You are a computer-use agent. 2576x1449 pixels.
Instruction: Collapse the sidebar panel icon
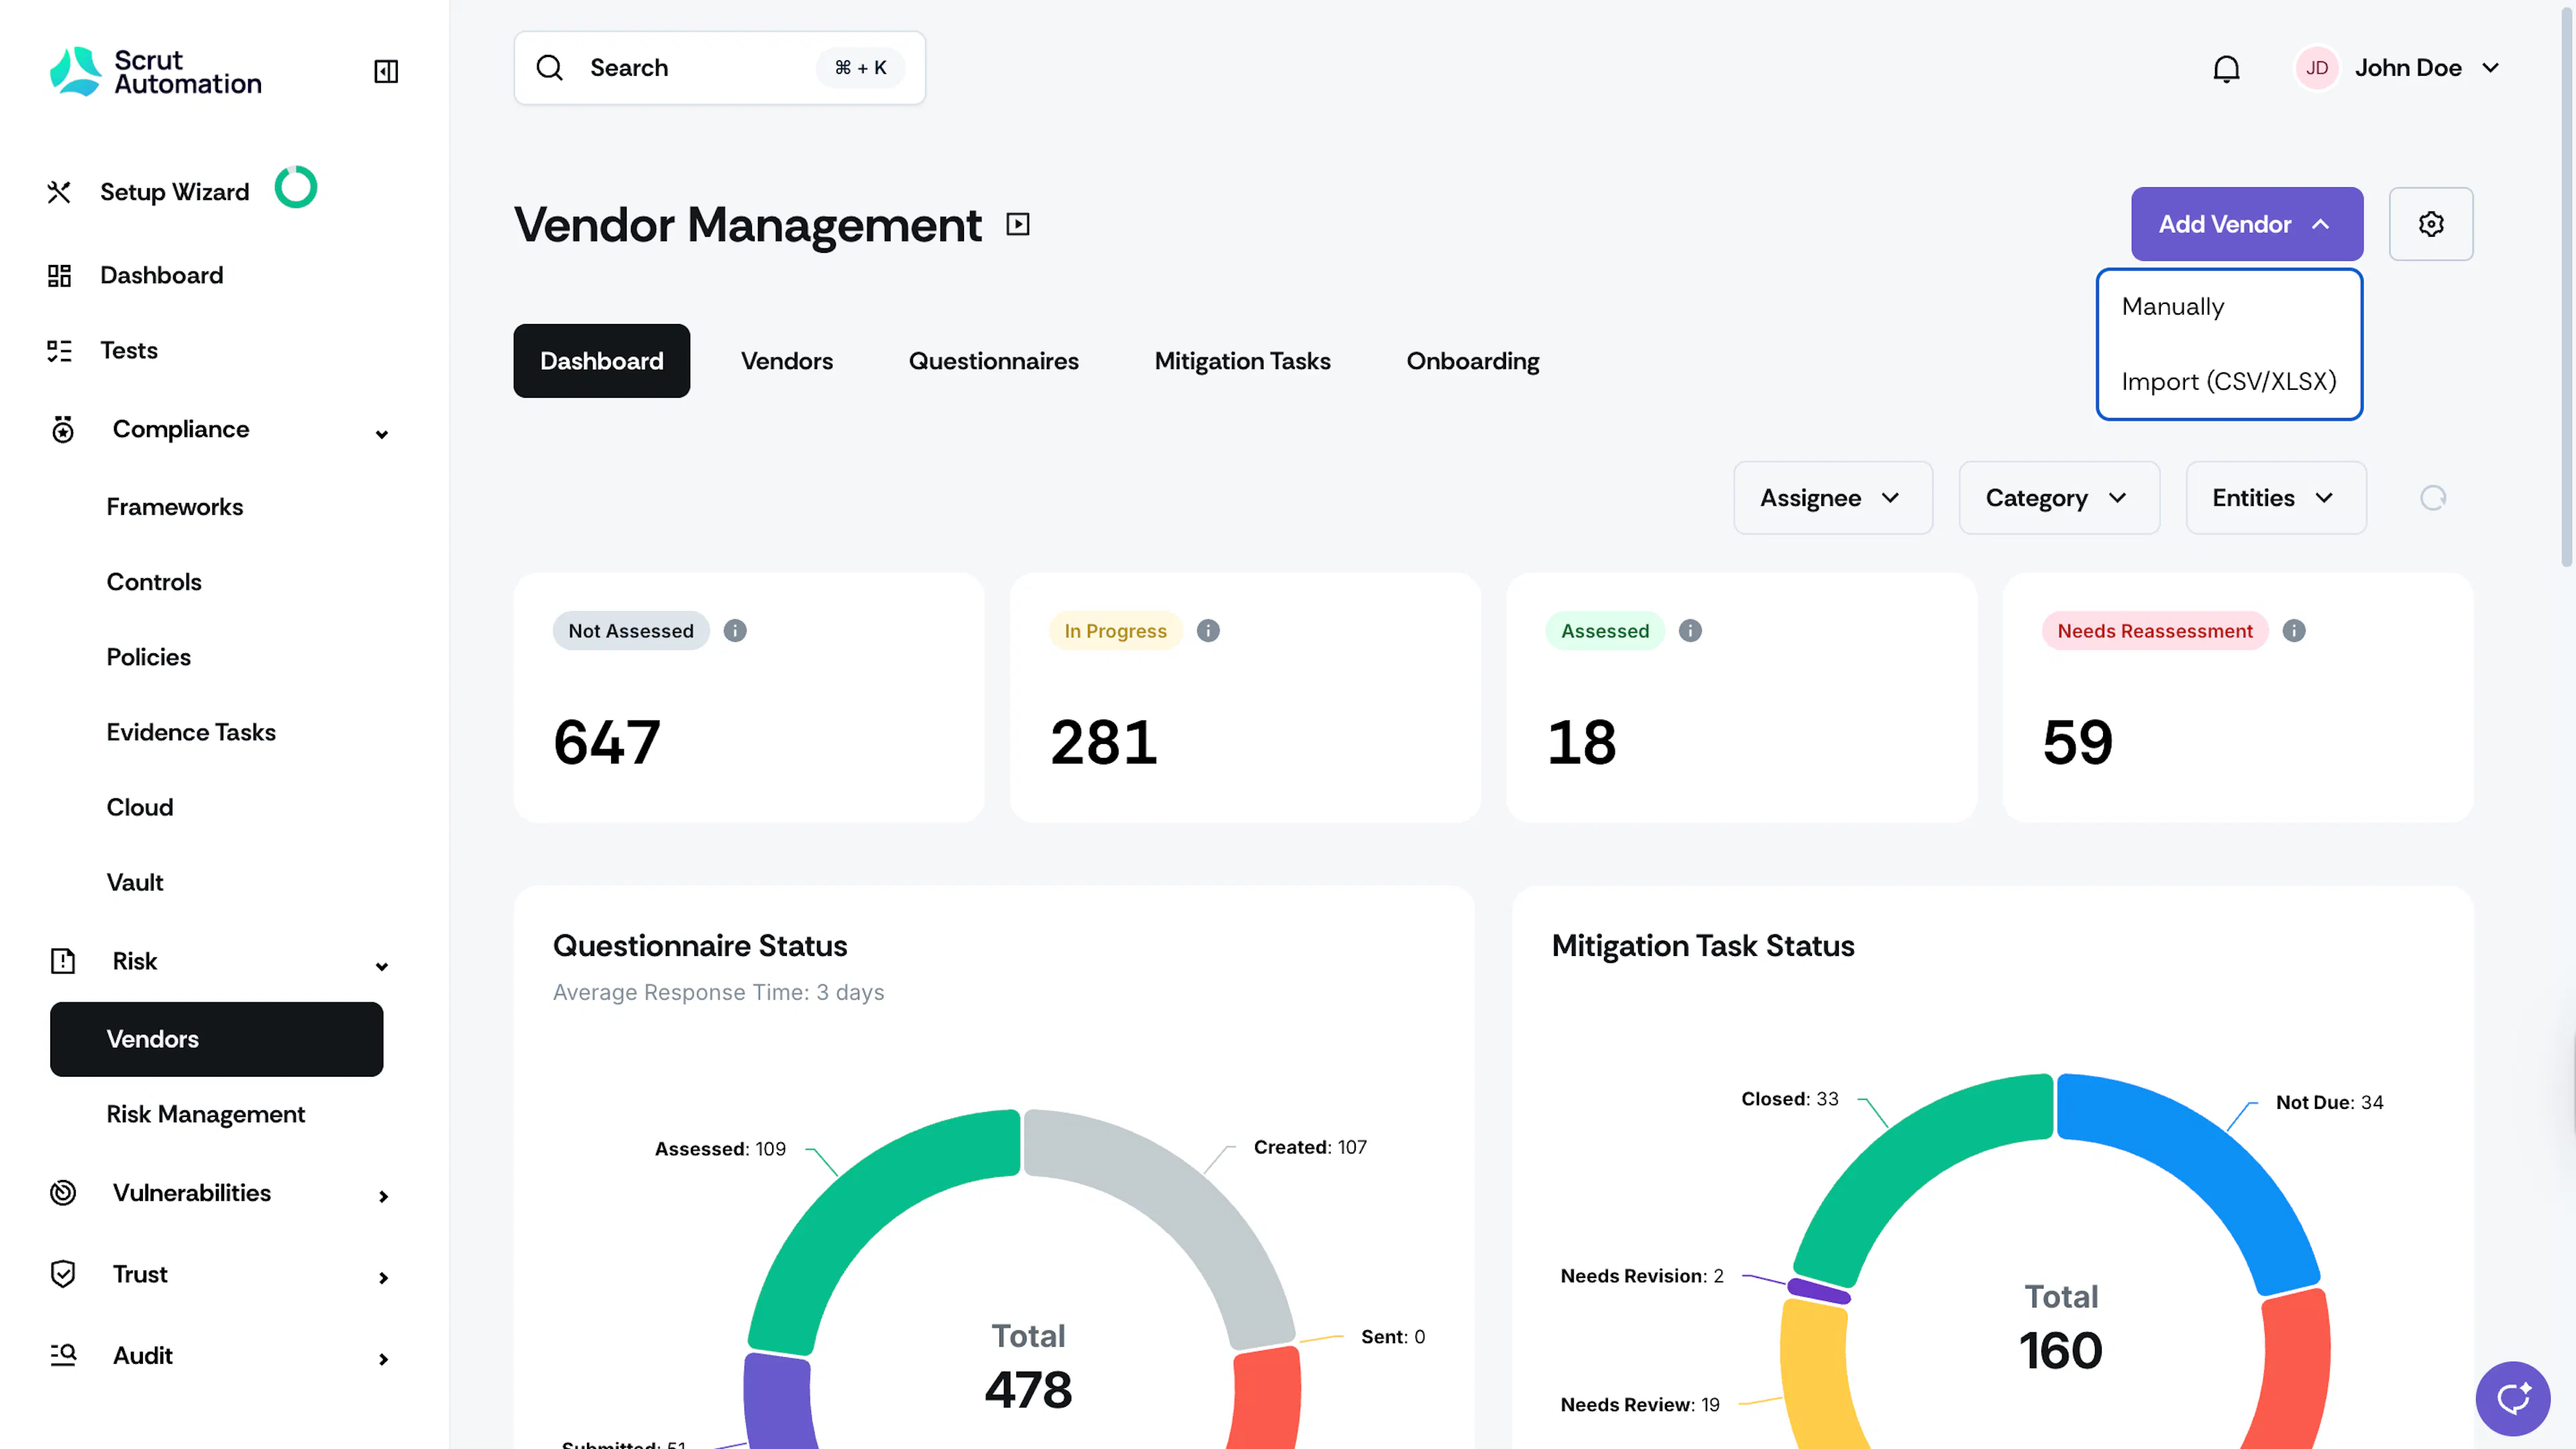[x=385, y=71]
